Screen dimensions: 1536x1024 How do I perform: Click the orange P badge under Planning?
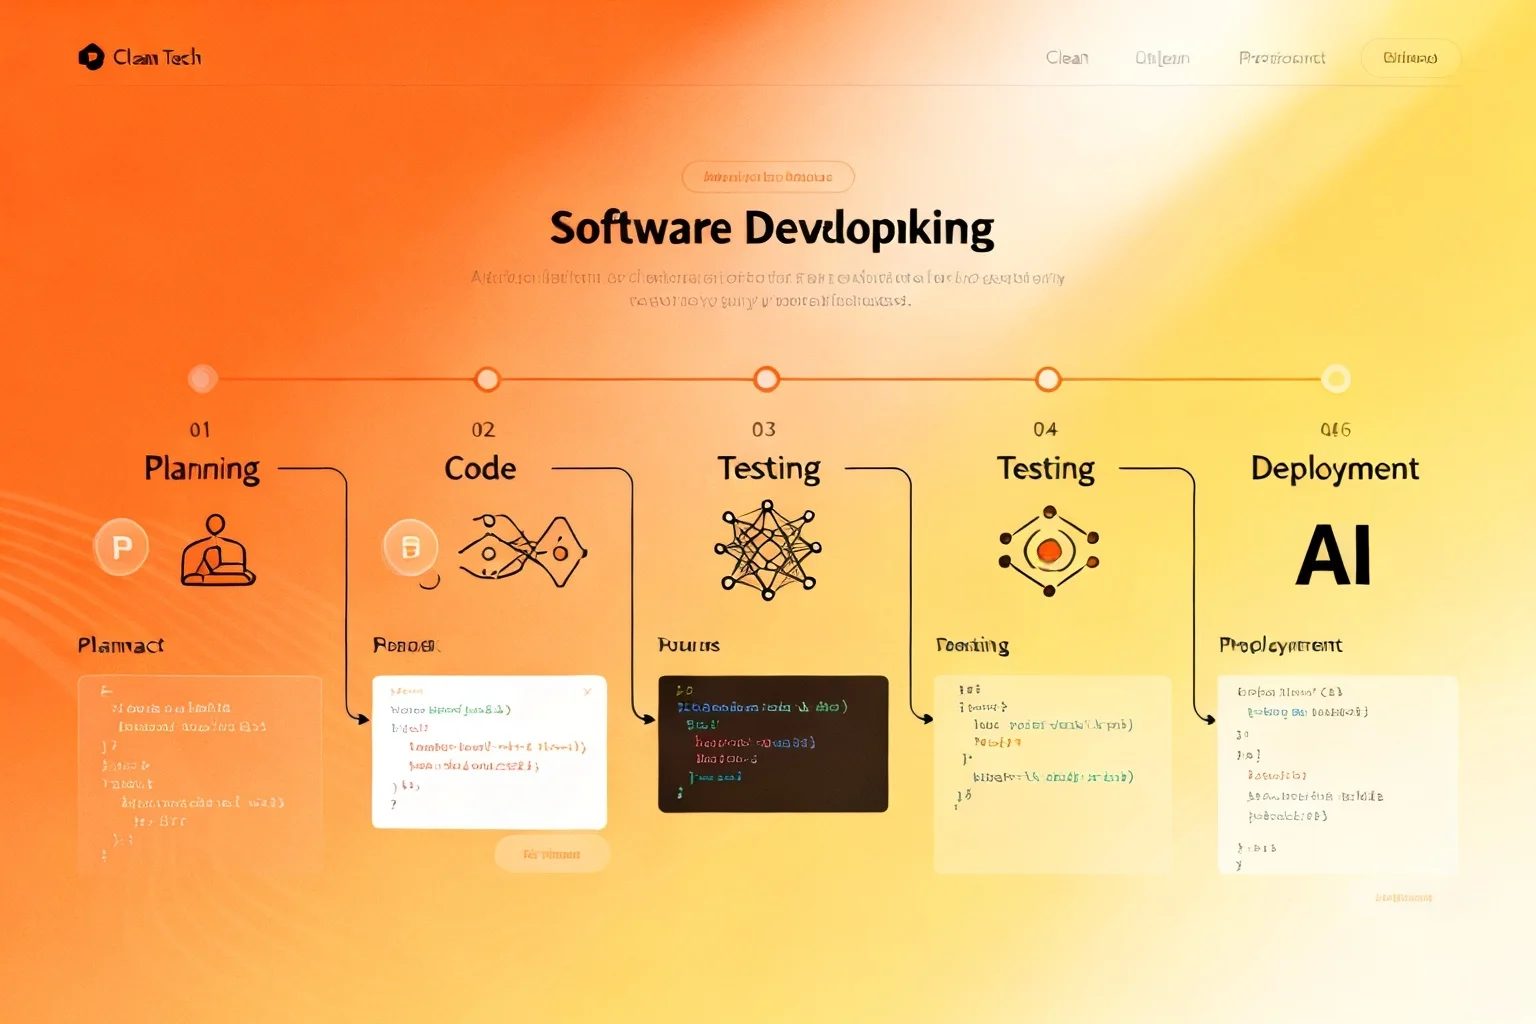click(121, 547)
